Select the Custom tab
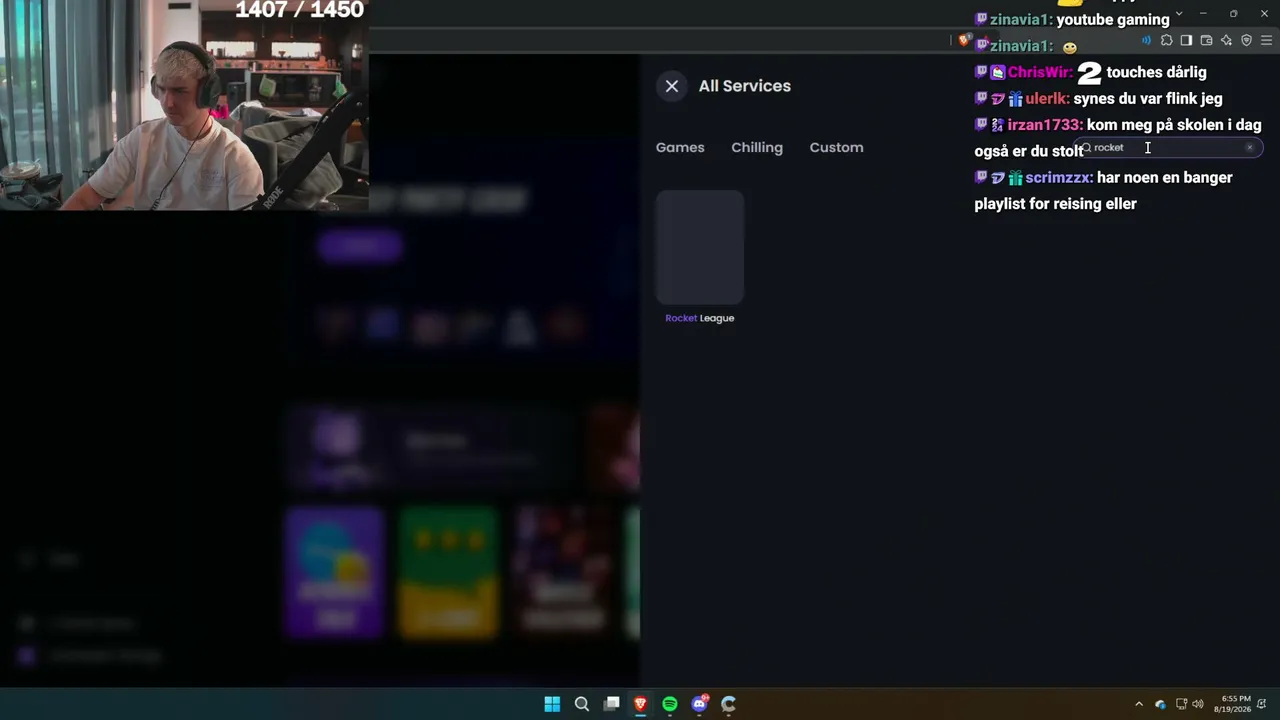The width and height of the screenshot is (1280, 720). point(836,147)
